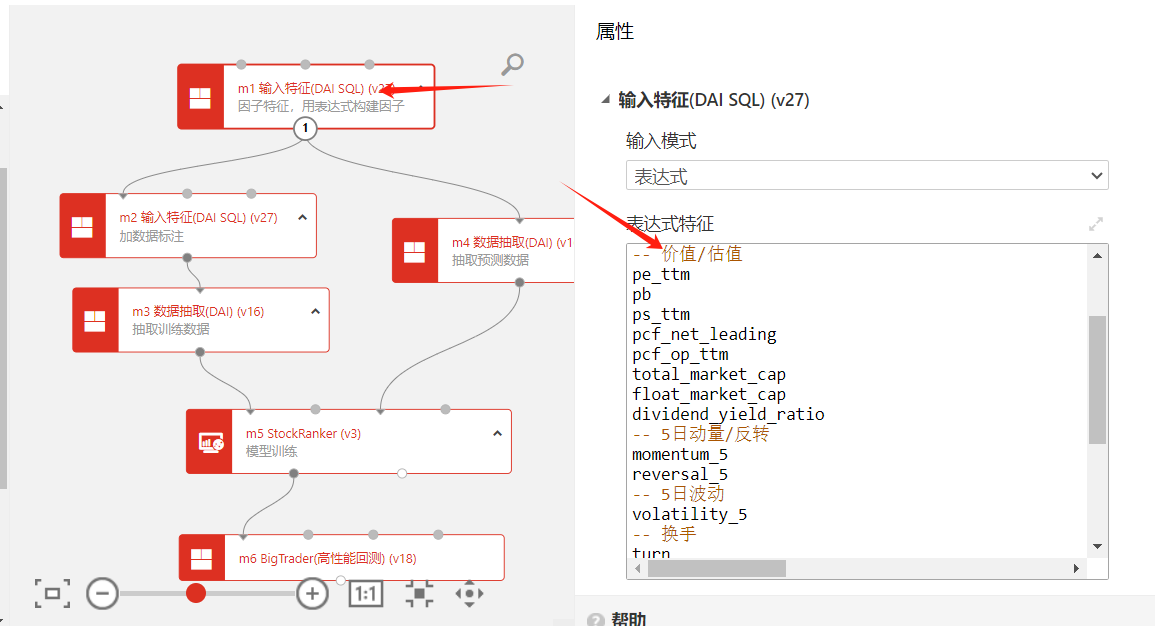Collapse the m2 输入特征 node with its chevron
1155x626 pixels.
point(302,217)
